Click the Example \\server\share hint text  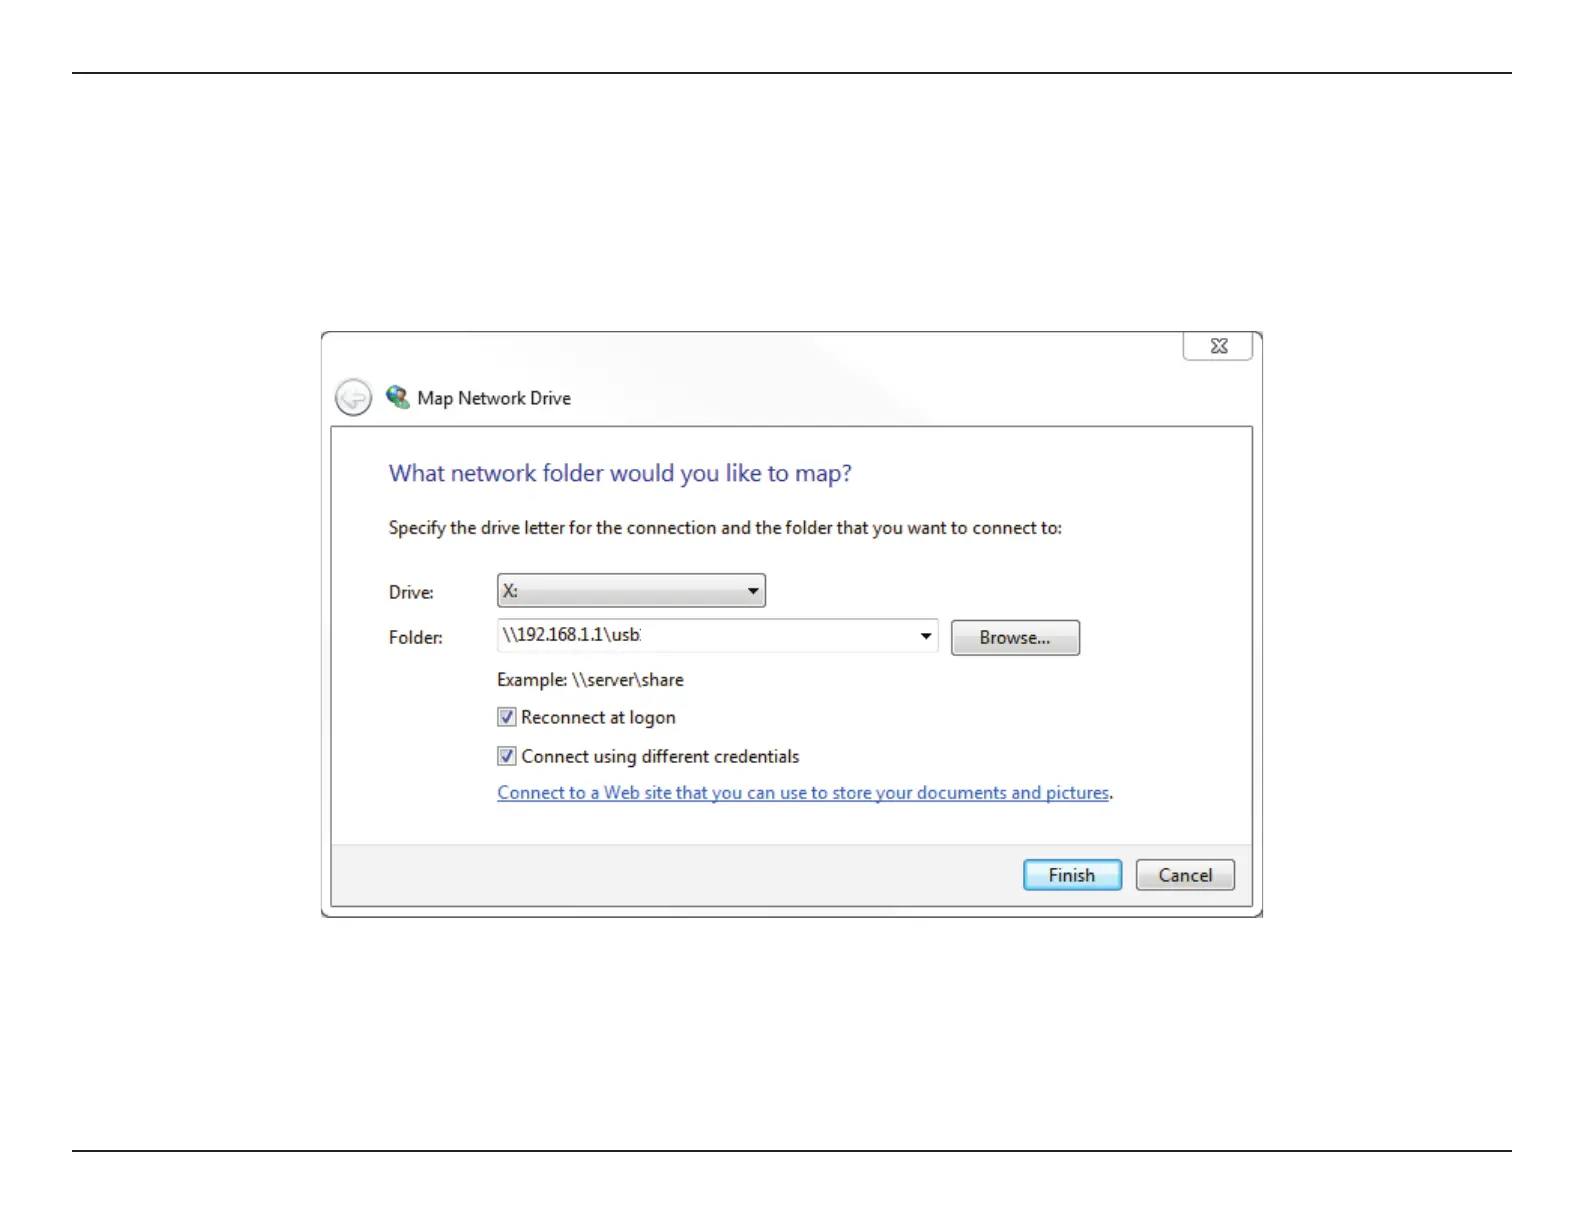[590, 680]
